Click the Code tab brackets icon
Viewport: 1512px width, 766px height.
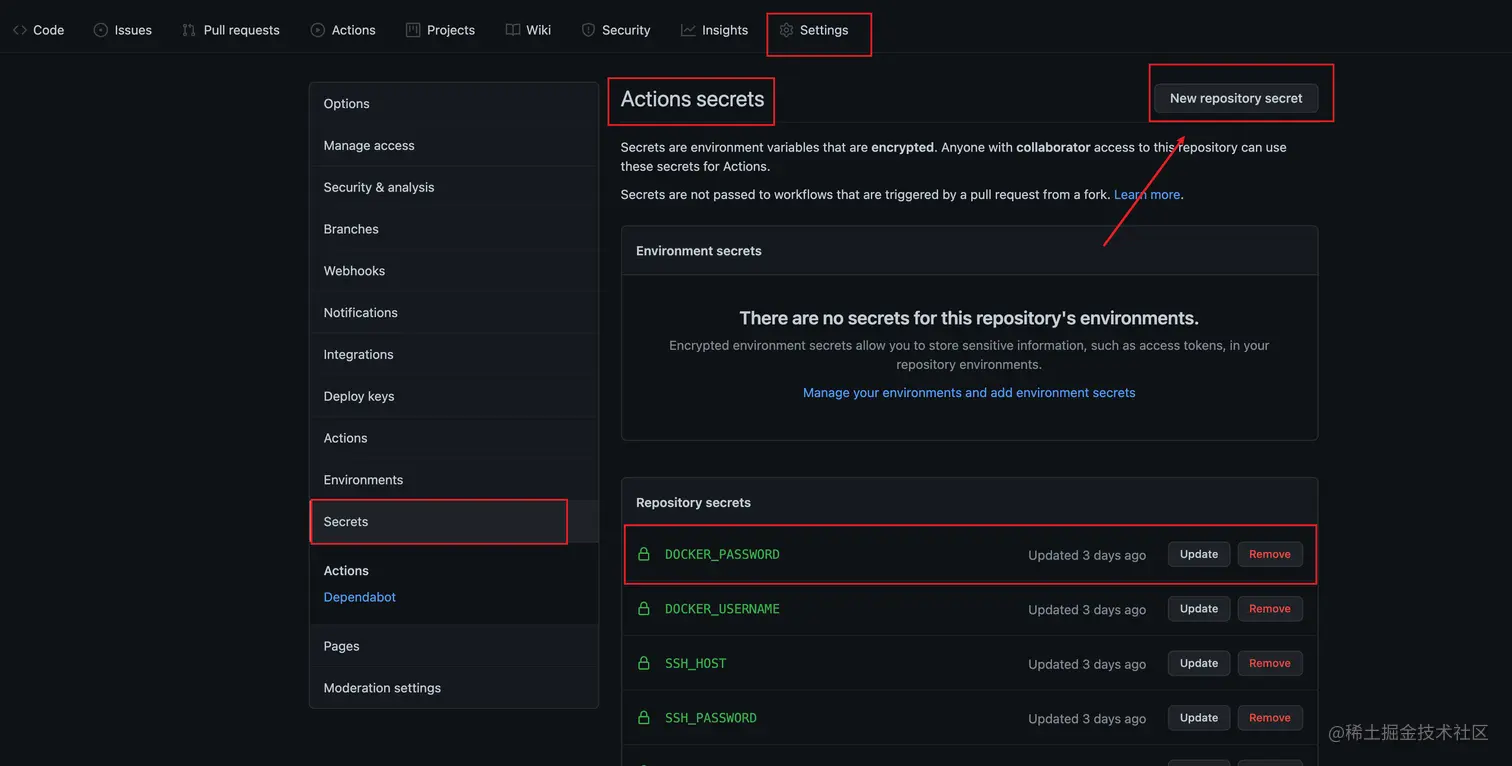(20, 30)
